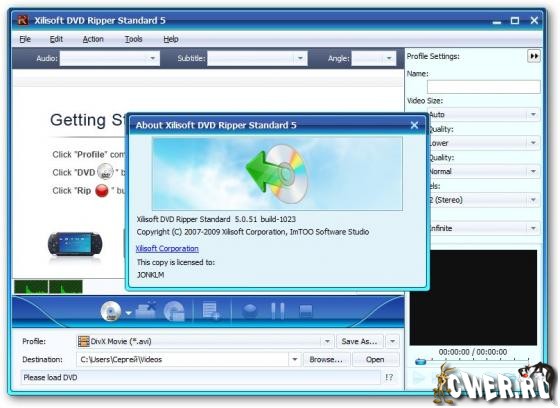Open the Xilisoft Corporation link
The image size is (560, 408).
167,248
